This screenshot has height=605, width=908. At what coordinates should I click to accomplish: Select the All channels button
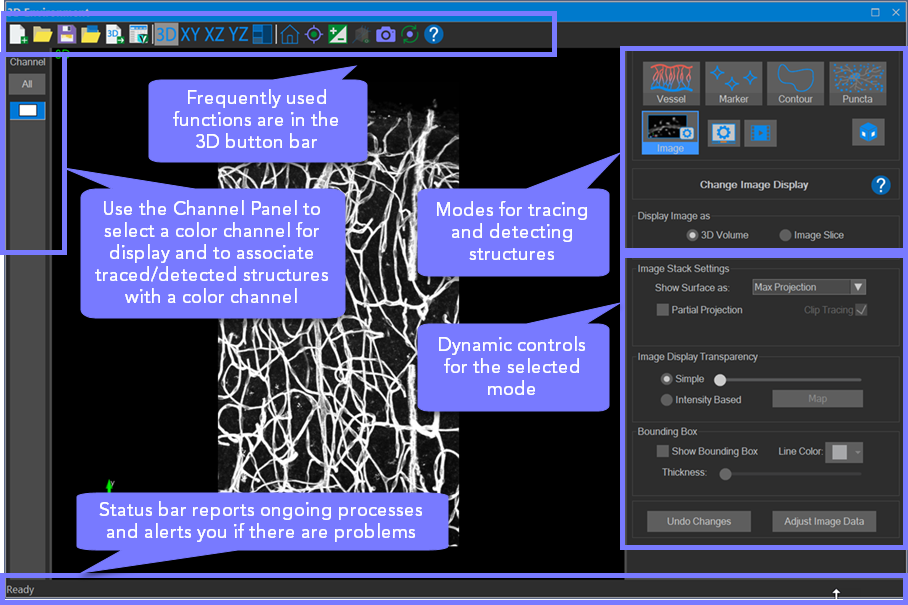pyautogui.click(x=27, y=85)
